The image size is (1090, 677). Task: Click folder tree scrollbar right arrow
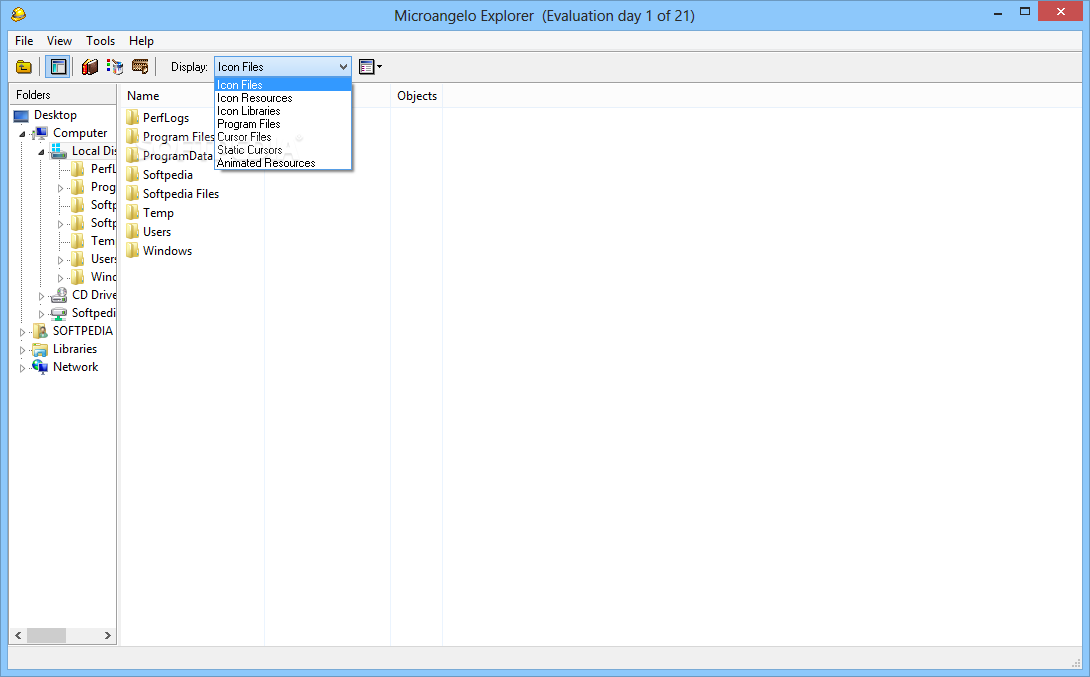(x=107, y=635)
